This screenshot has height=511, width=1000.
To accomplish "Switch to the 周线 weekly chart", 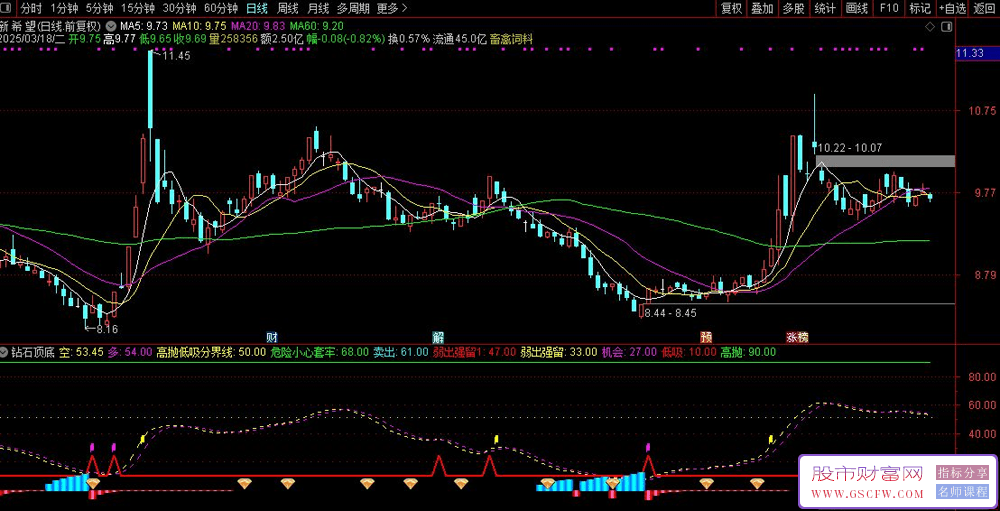I will pyautogui.click(x=288, y=8).
